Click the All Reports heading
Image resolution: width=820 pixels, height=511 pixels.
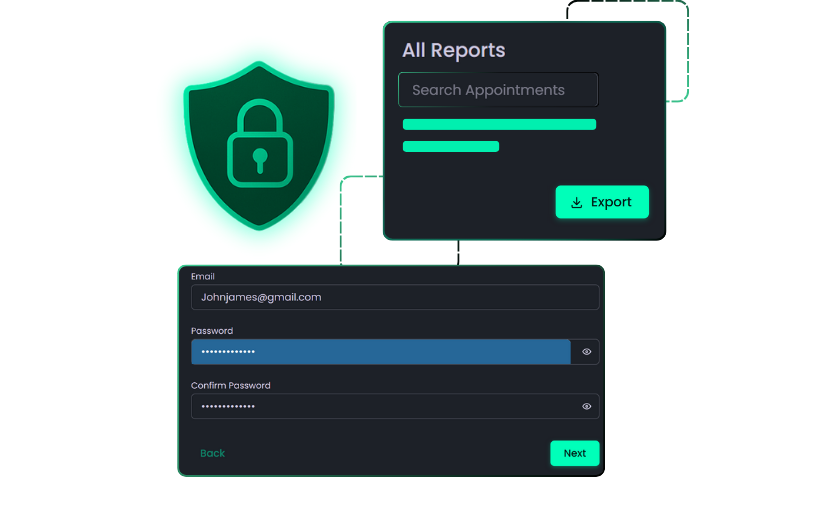(x=453, y=50)
